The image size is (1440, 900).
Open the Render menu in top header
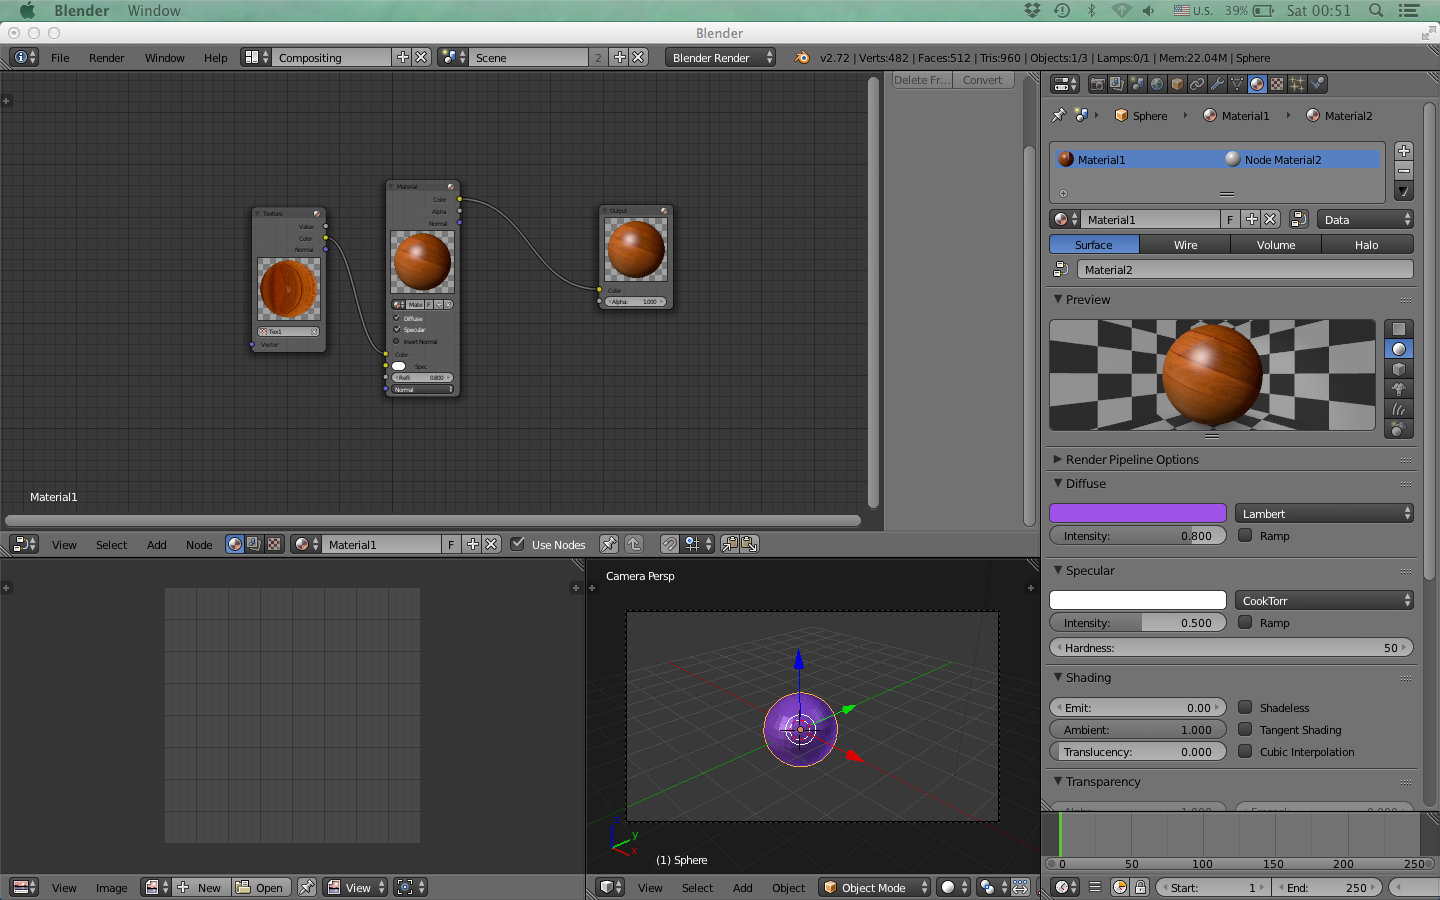pos(106,57)
